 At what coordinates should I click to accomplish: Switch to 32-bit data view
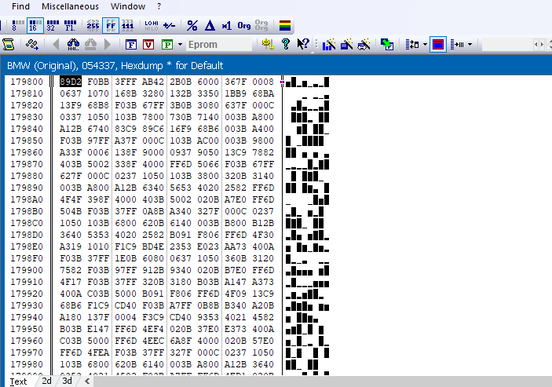coord(52,25)
